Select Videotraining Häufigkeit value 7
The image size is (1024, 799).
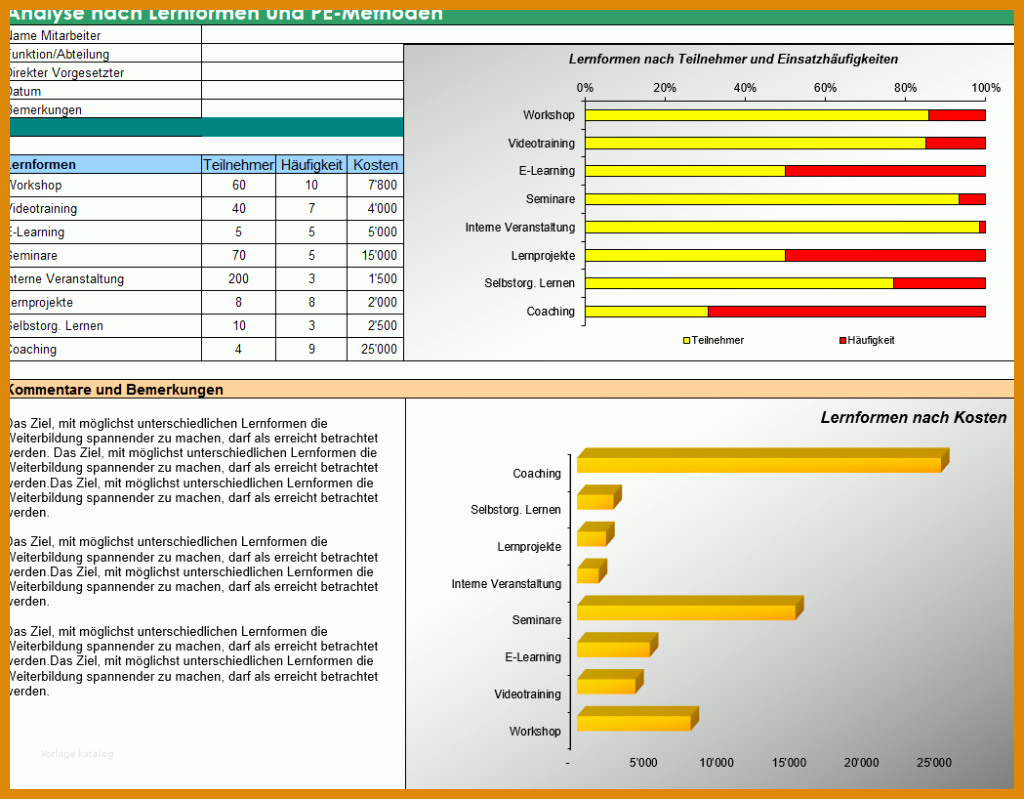coord(312,208)
